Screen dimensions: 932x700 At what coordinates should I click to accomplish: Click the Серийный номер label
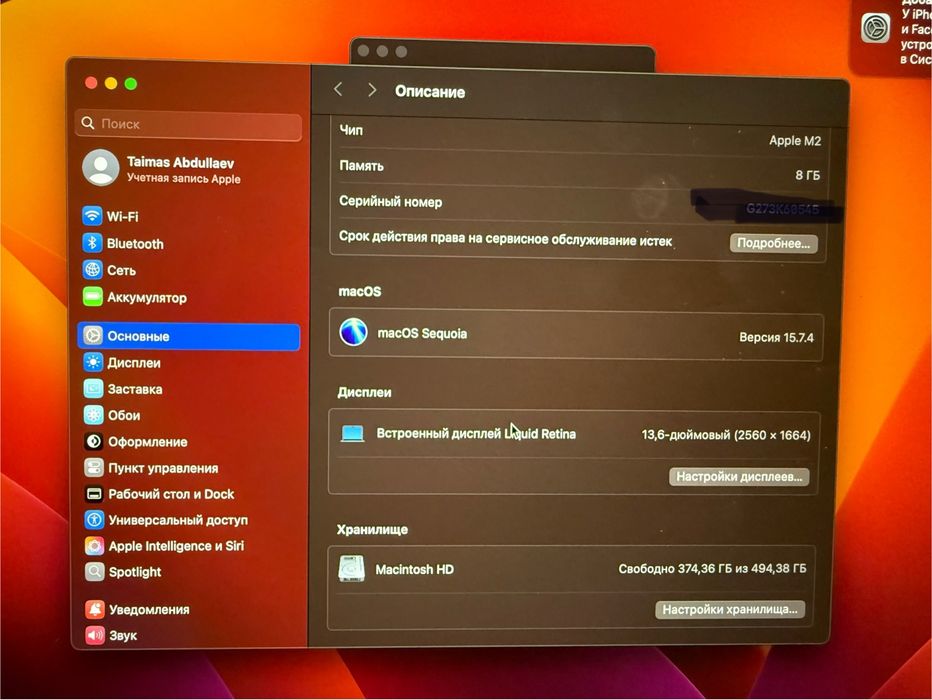391,201
